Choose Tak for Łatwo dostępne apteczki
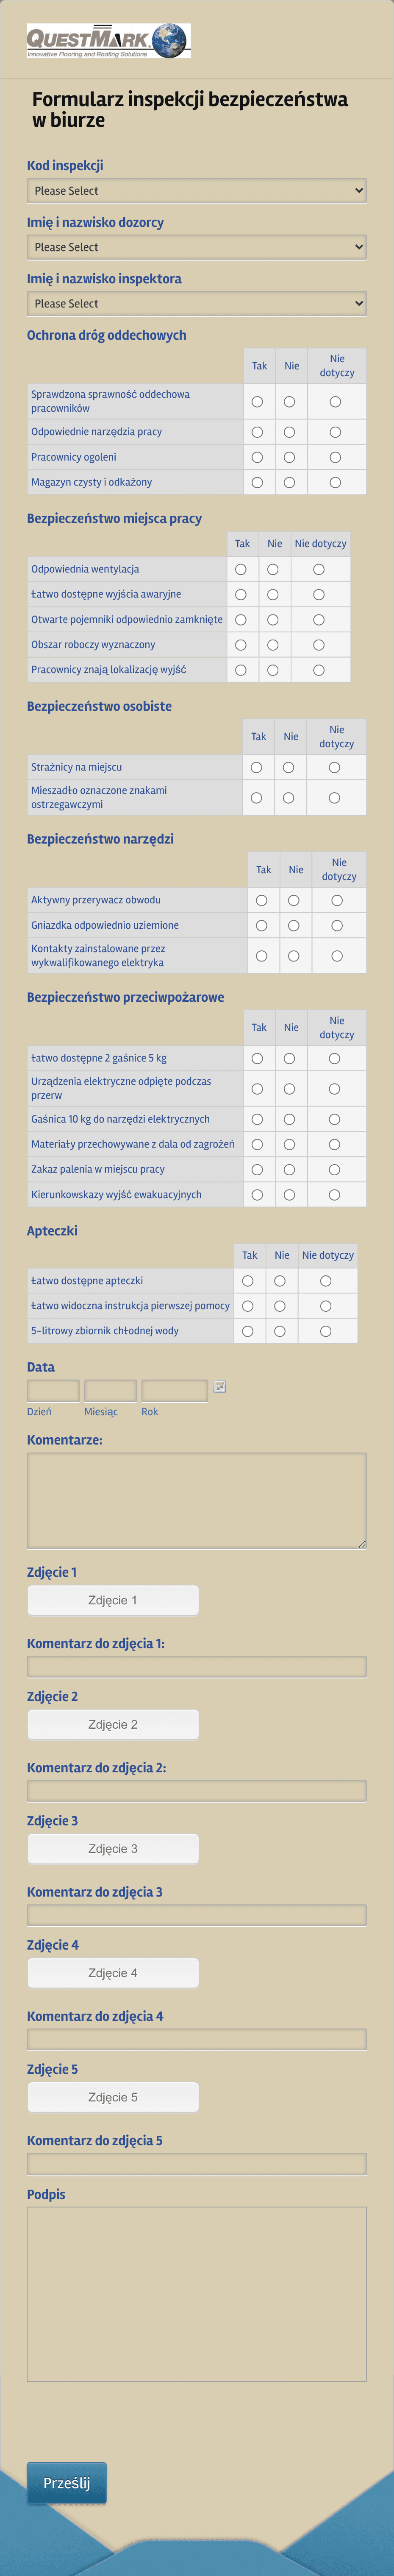 pyautogui.click(x=248, y=1280)
